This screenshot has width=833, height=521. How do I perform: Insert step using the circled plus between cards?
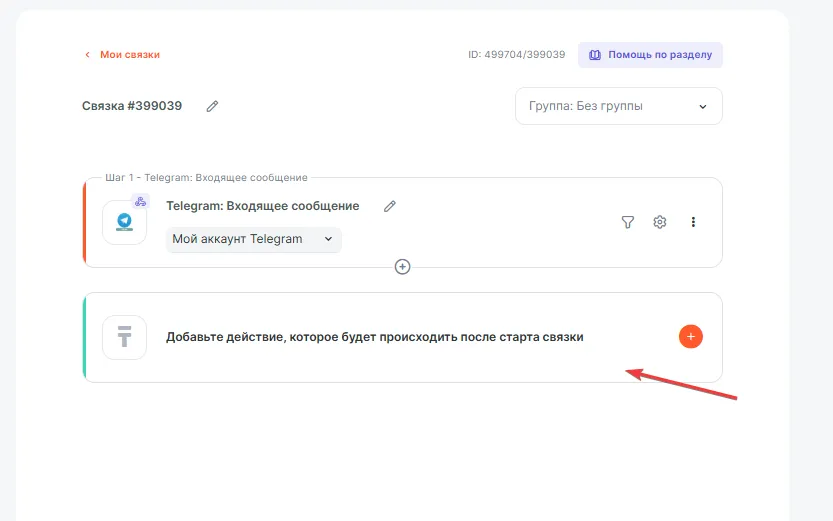[402, 267]
